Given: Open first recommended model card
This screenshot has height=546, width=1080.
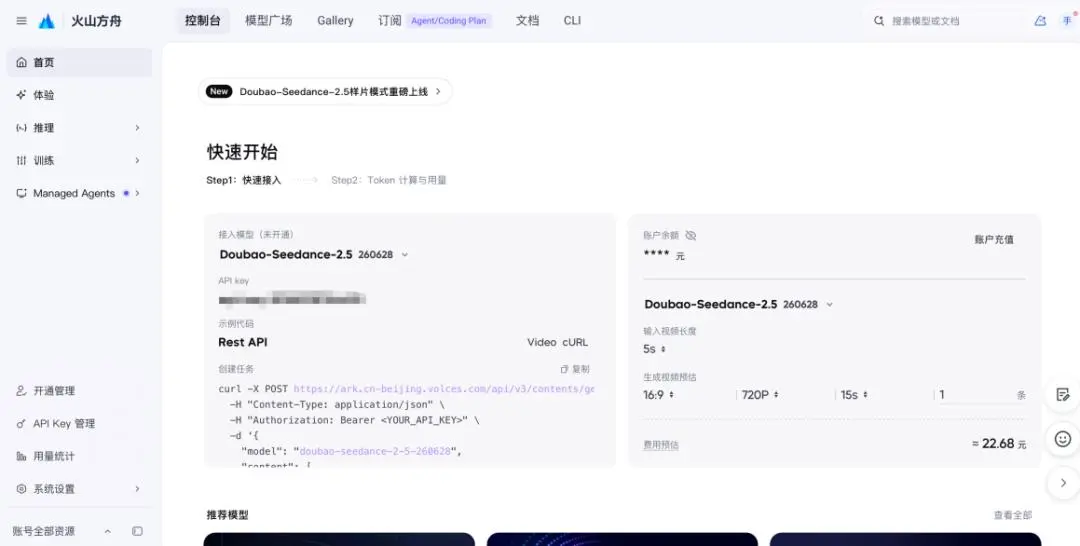Looking at the screenshot, I should pyautogui.click(x=340, y=539).
